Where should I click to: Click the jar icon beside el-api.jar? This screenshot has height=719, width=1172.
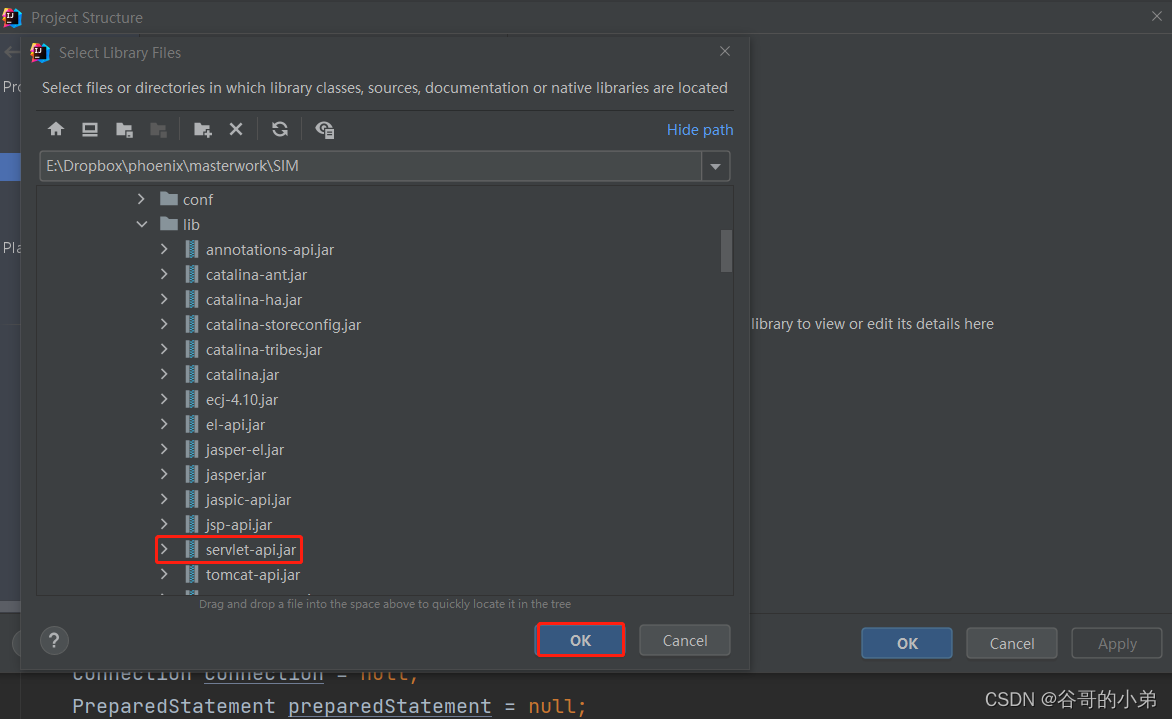192,425
